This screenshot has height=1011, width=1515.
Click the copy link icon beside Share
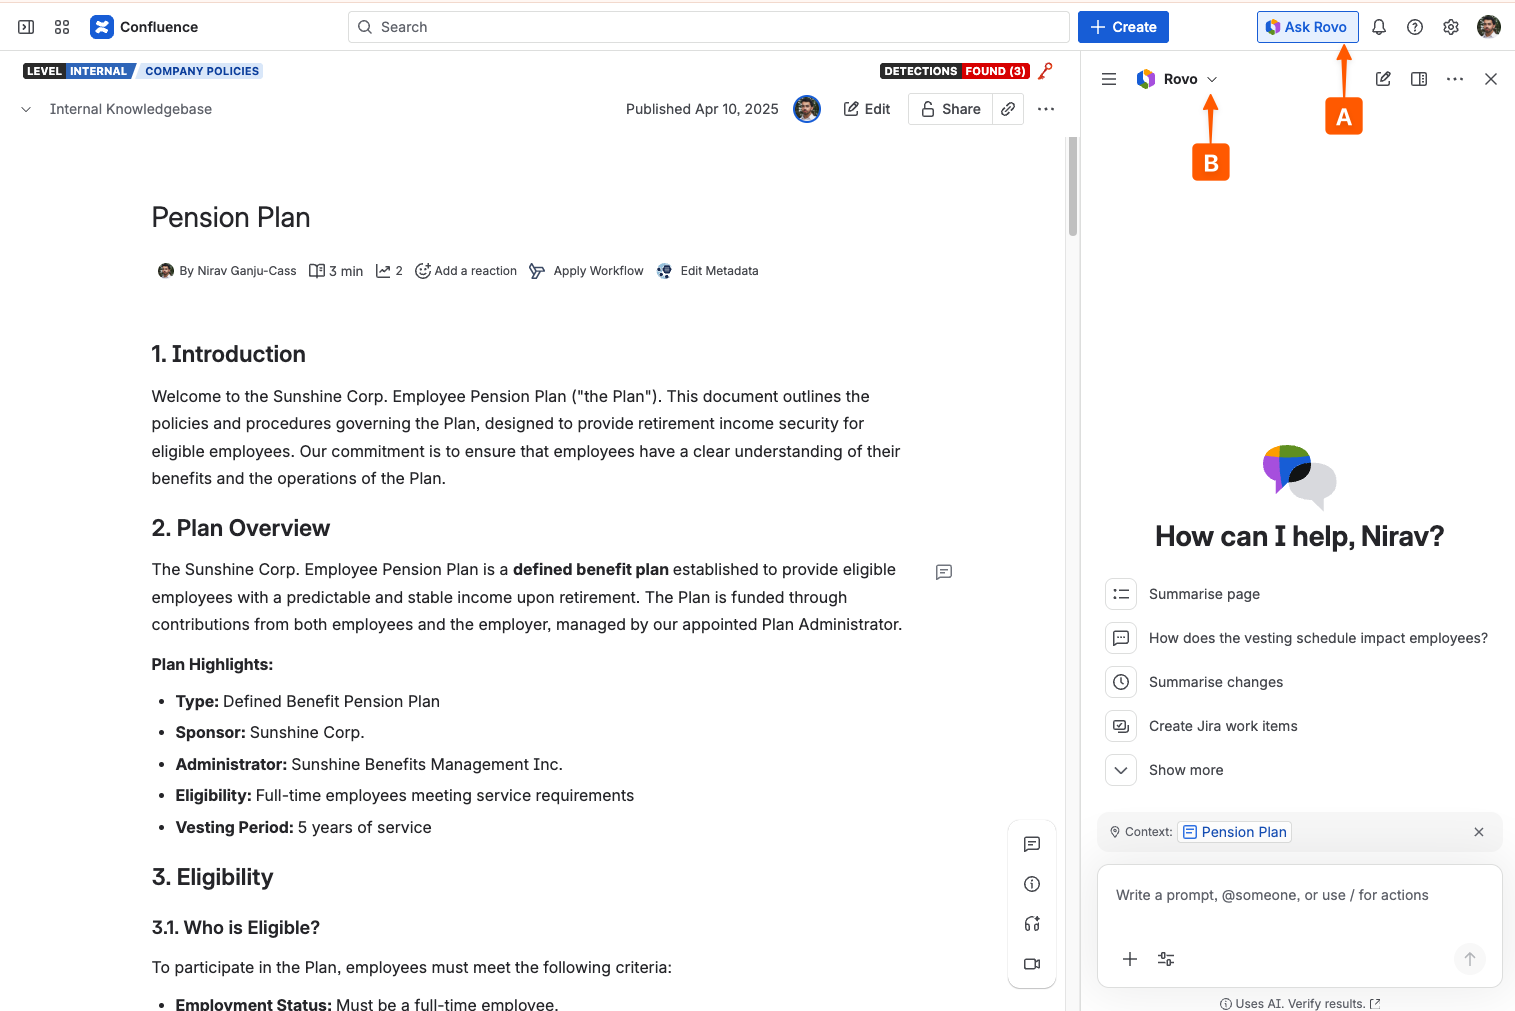(x=1008, y=109)
